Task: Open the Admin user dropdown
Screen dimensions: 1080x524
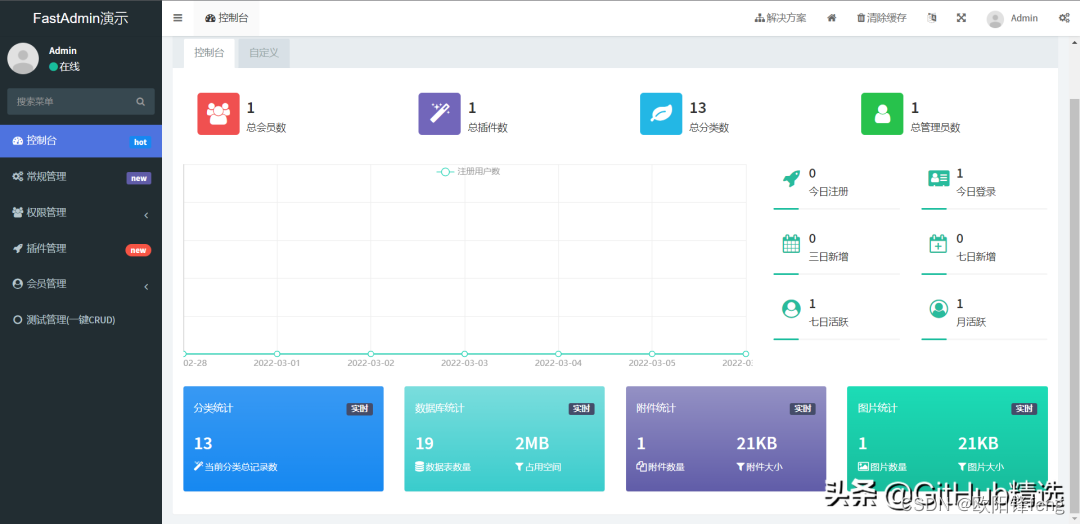Action: 1012,19
